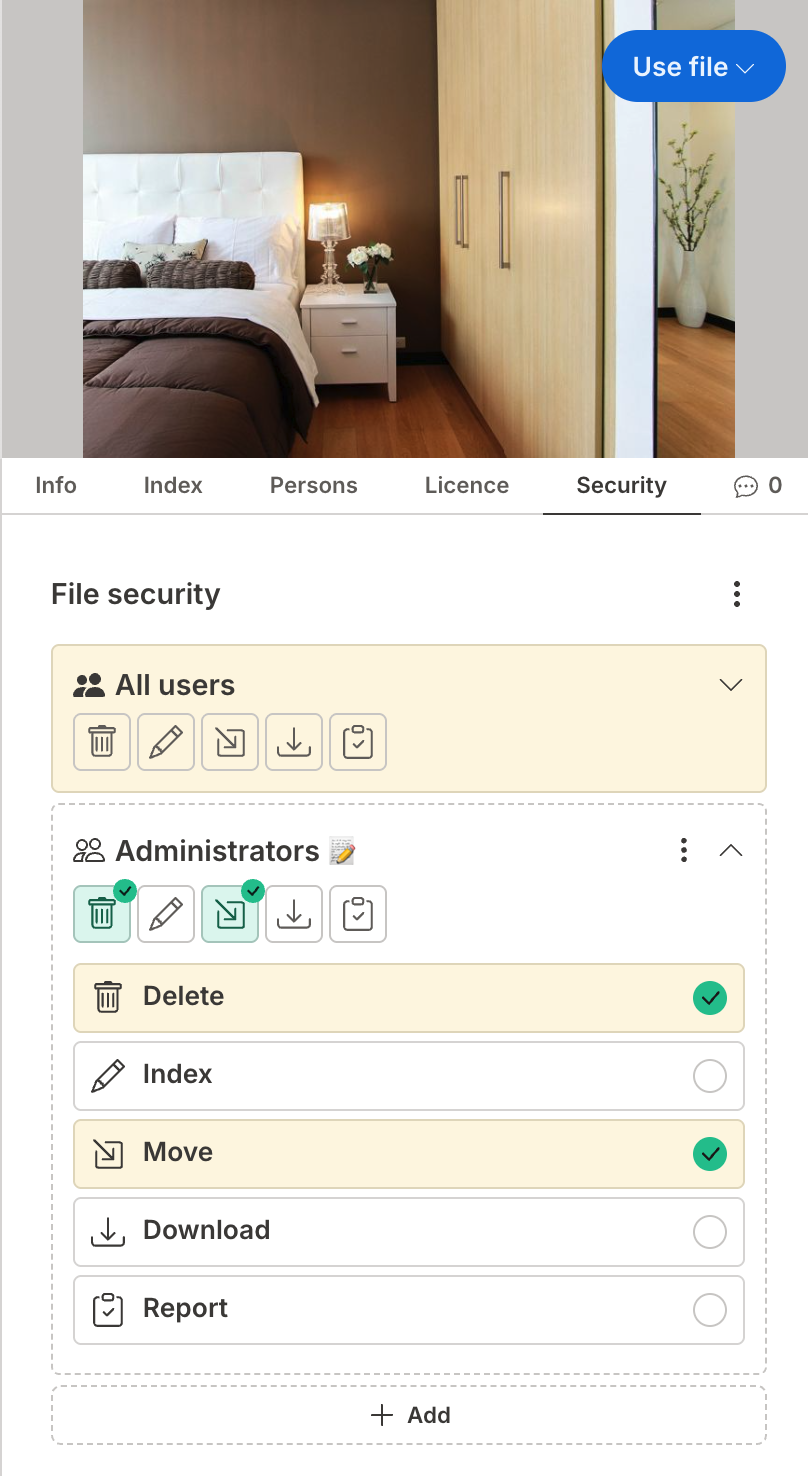Click the trash icon under All users
This screenshot has height=1476, width=808.
[x=102, y=742]
